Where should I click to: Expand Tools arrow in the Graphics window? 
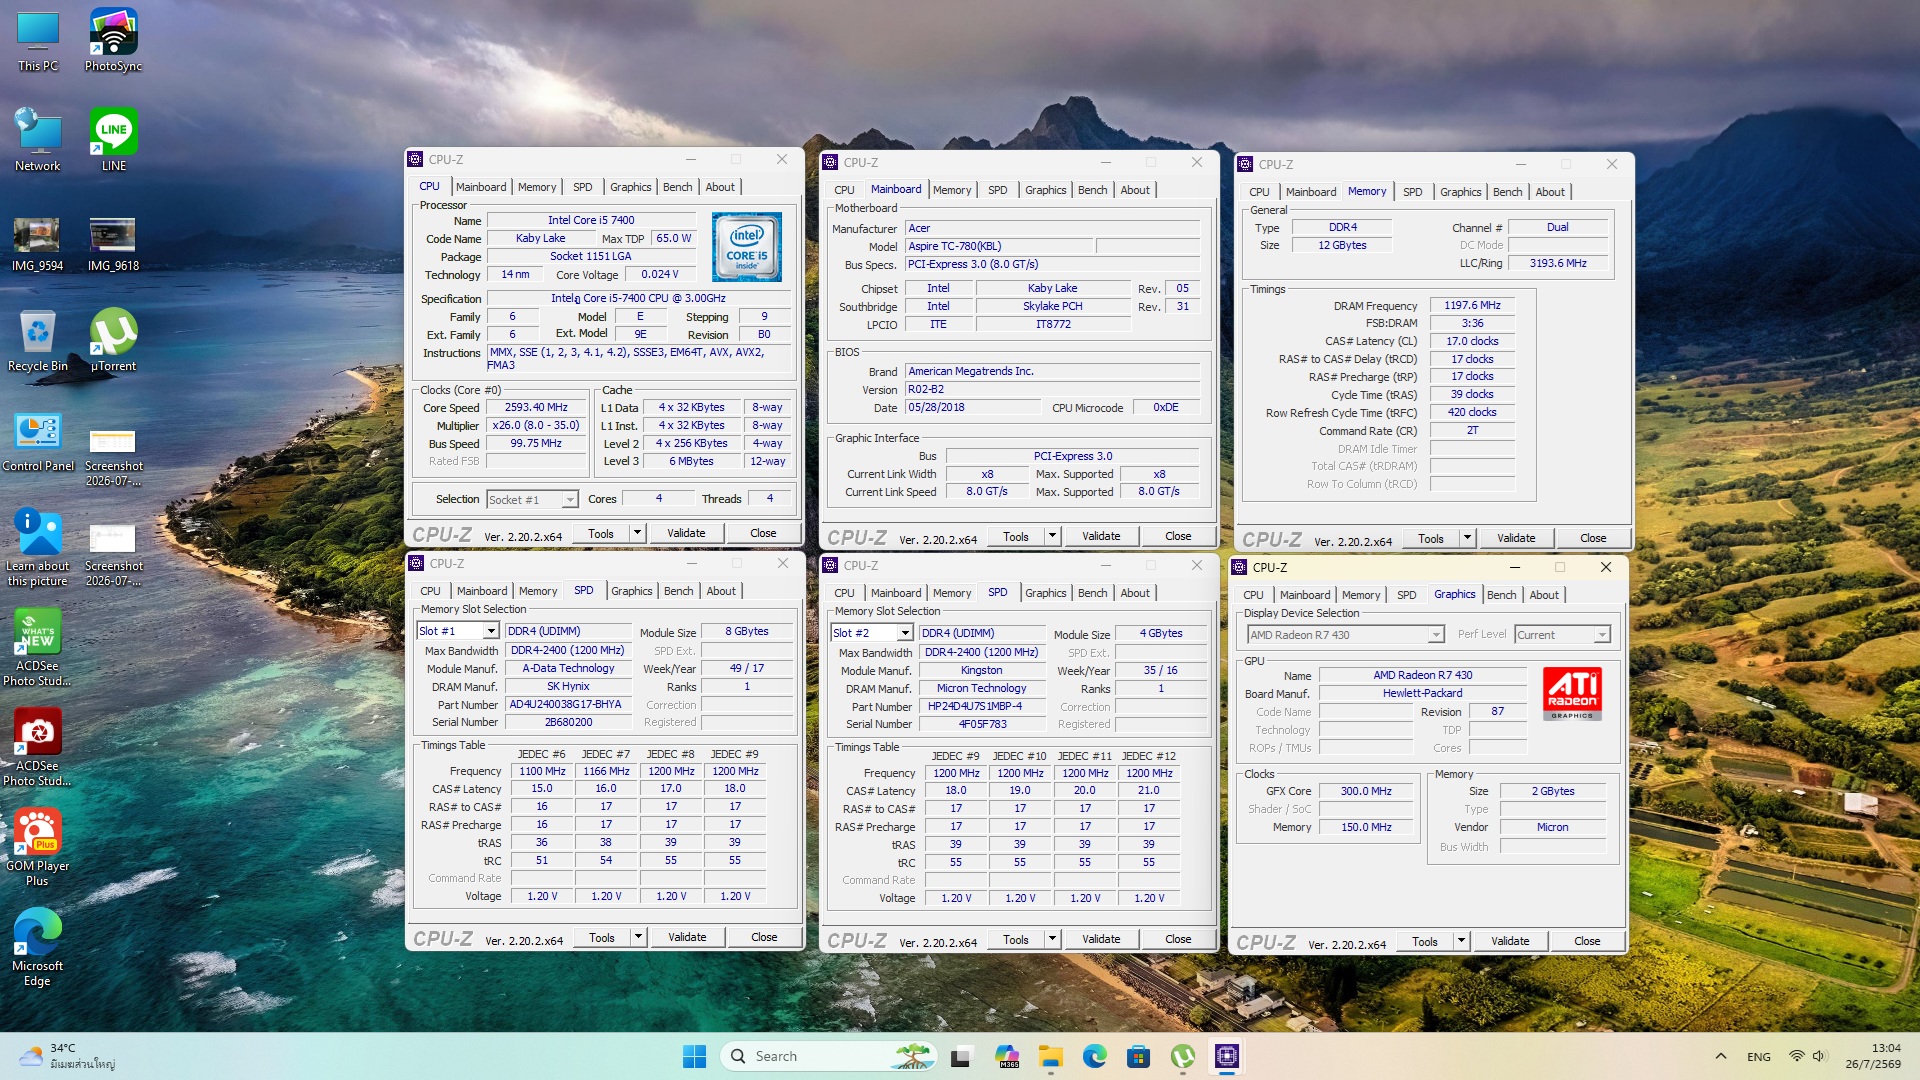[1461, 941]
